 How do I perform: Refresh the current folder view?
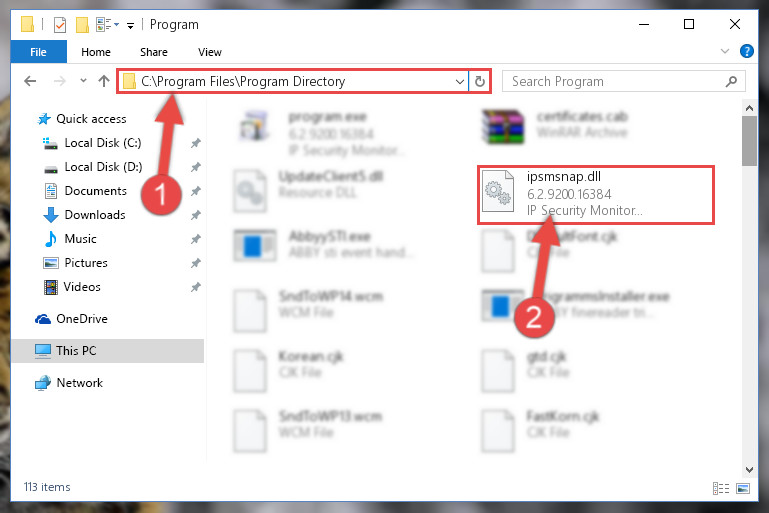pos(480,81)
